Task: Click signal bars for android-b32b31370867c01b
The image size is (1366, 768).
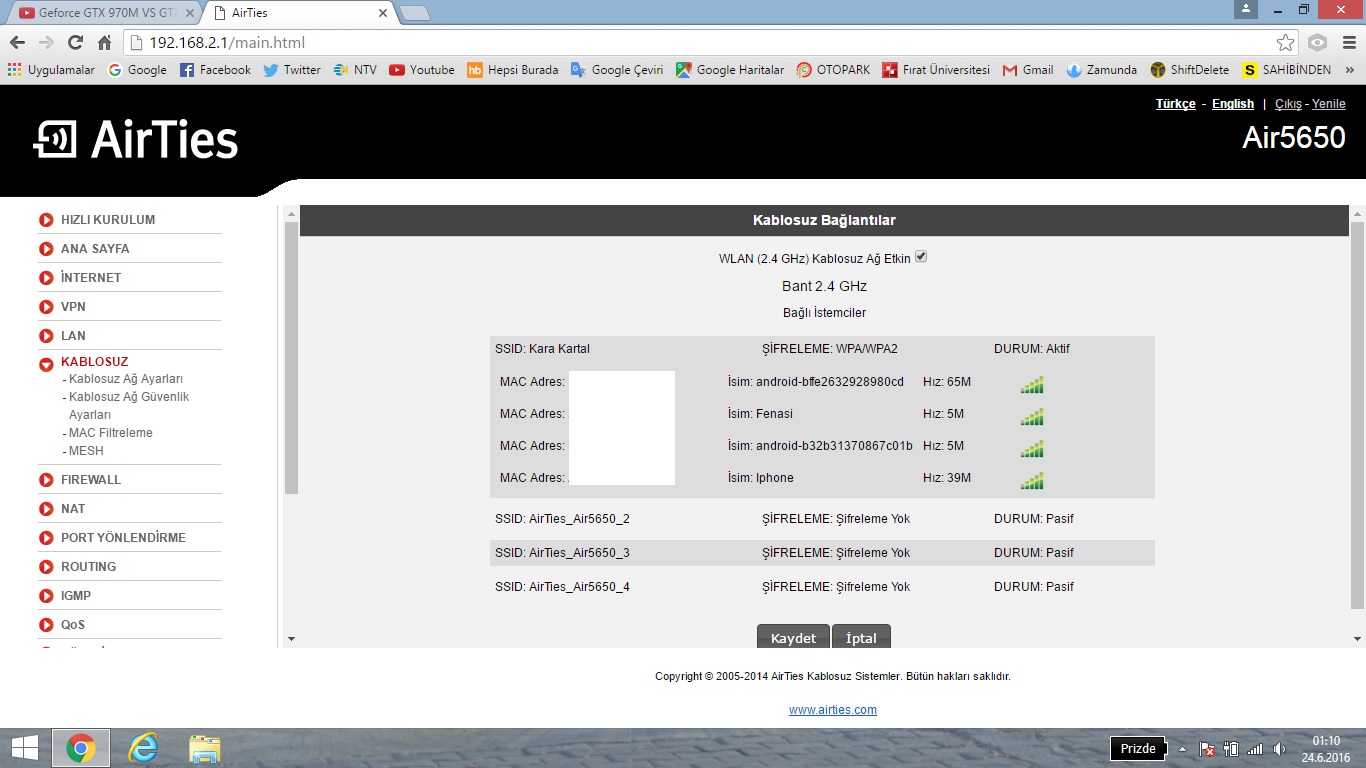Action: point(1031,448)
